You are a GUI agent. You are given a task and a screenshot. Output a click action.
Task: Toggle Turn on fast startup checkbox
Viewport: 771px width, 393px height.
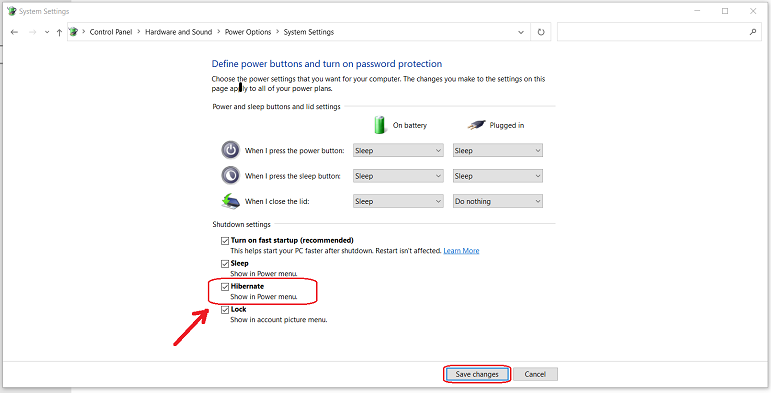225,241
